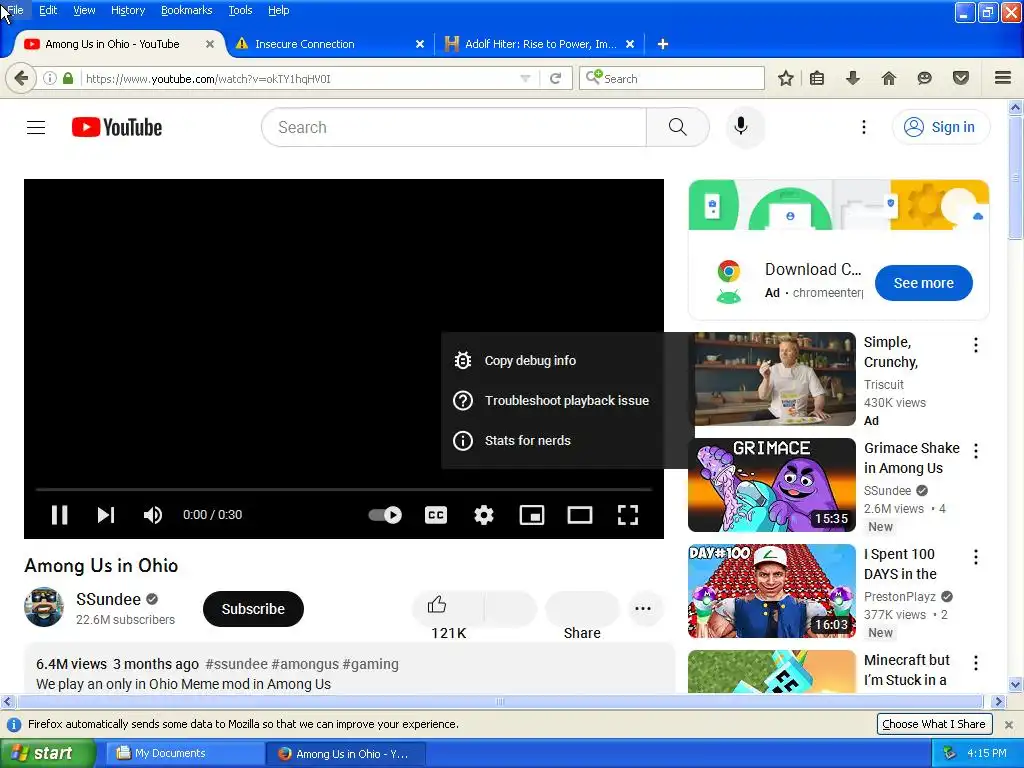This screenshot has width=1024, height=768.
Task: Open a new tab with plus button
Action: [x=663, y=44]
